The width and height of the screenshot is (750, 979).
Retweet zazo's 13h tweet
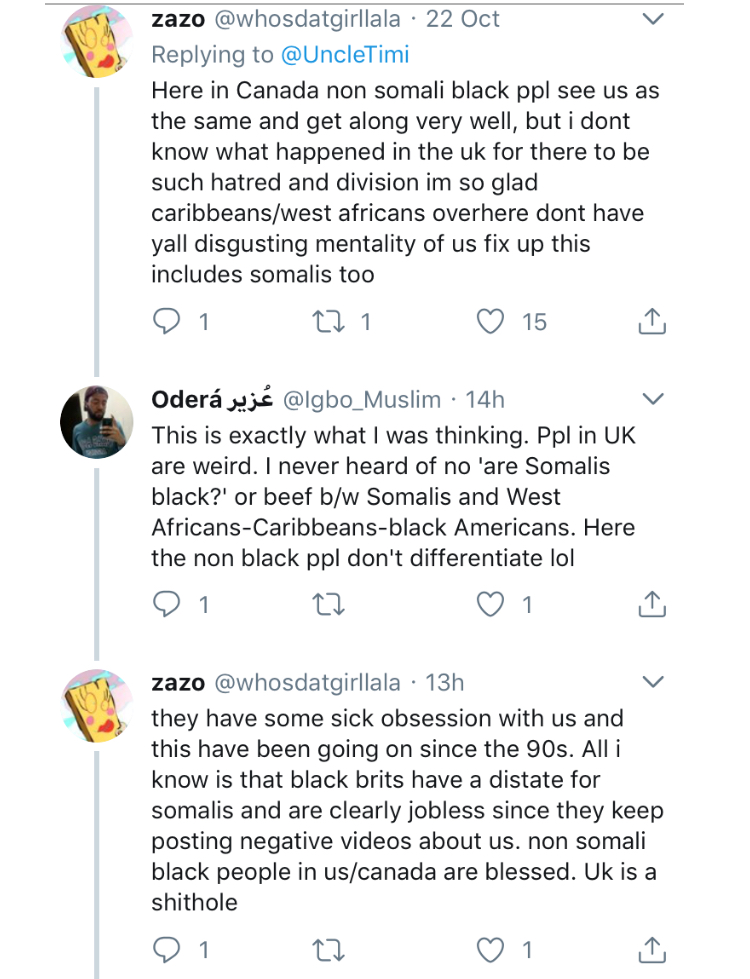[324, 949]
